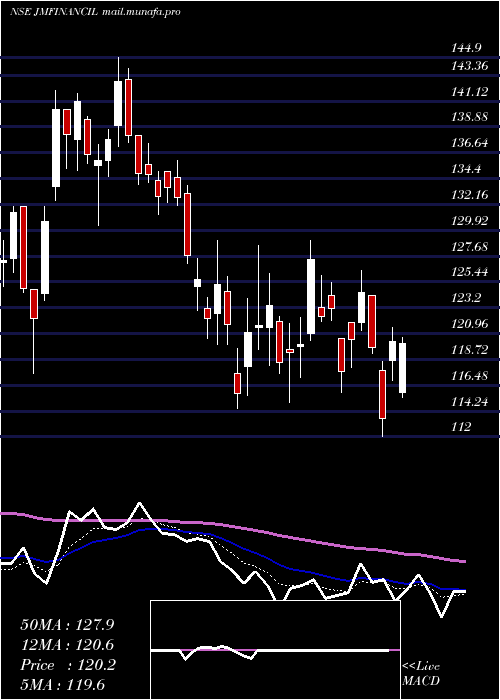Click the 12MA : 120.6 readout
This screenshot has width=500, height=700.
point(67,645)
